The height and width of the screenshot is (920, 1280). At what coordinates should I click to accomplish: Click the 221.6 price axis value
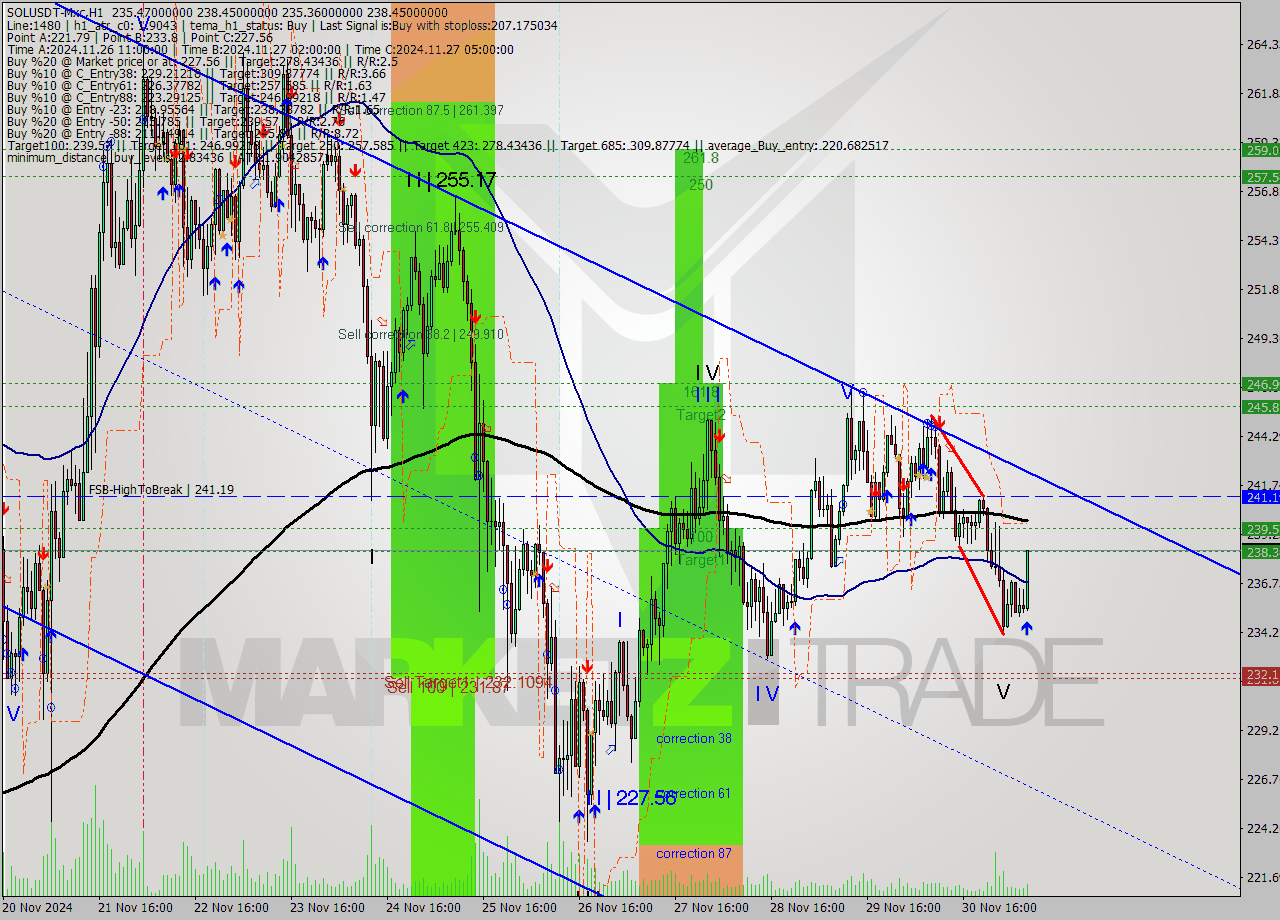coord(1261,877)
